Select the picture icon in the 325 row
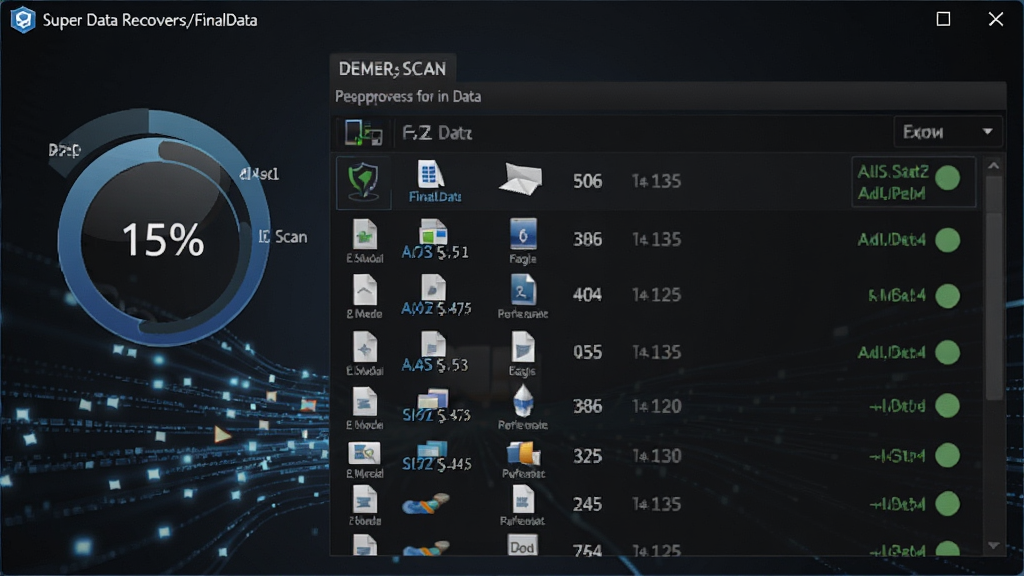Viewport: 1024px width, 576px height. [x=364, y=453]
